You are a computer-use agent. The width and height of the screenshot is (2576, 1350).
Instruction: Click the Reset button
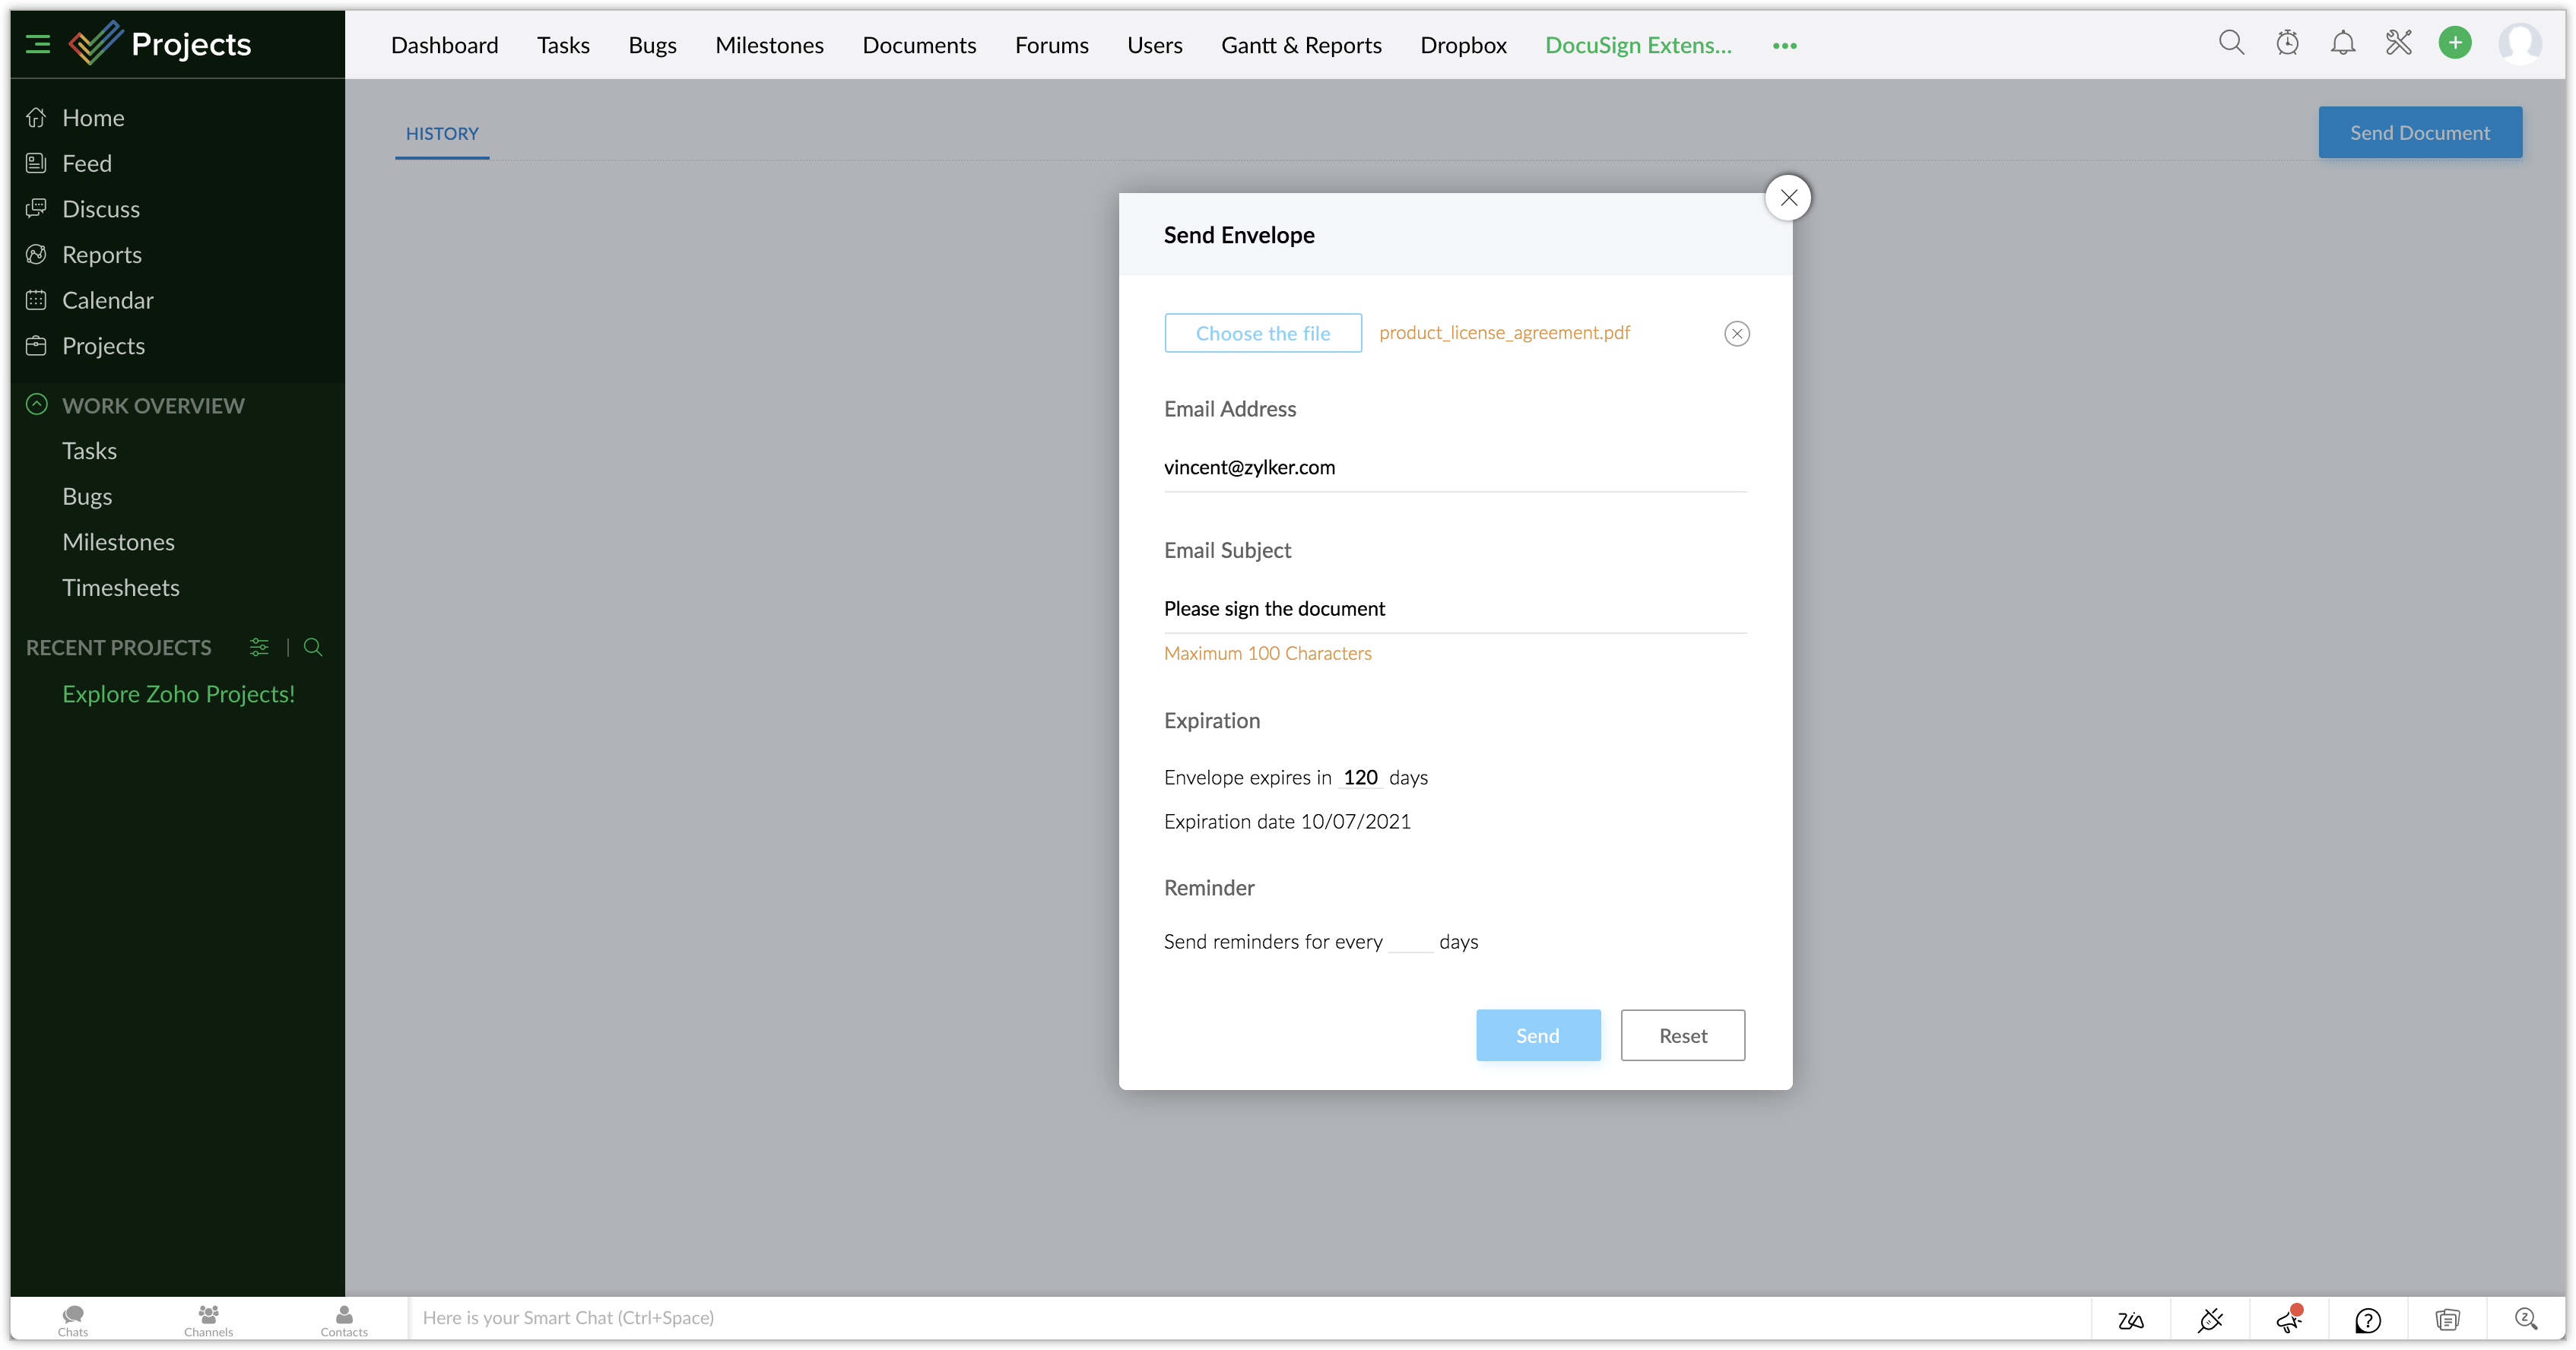1682,1035
